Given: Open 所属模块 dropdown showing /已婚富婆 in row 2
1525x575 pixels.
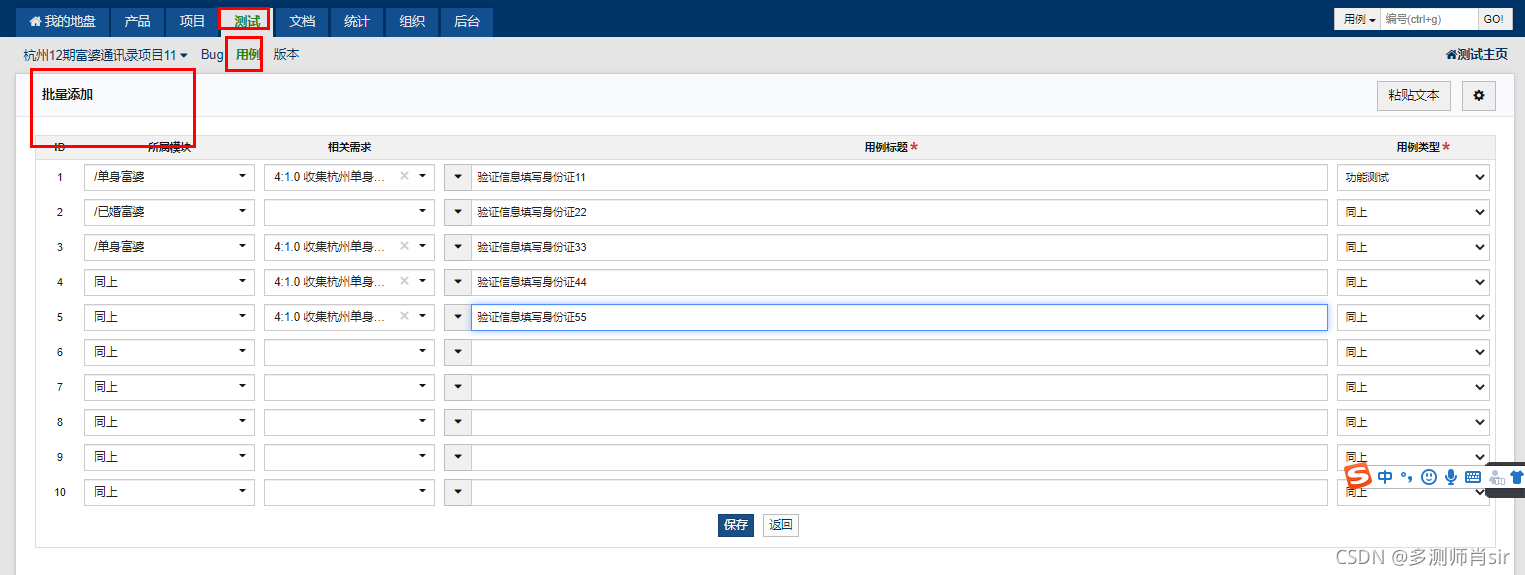Looking at the screenshot, I should pos(169,212).
